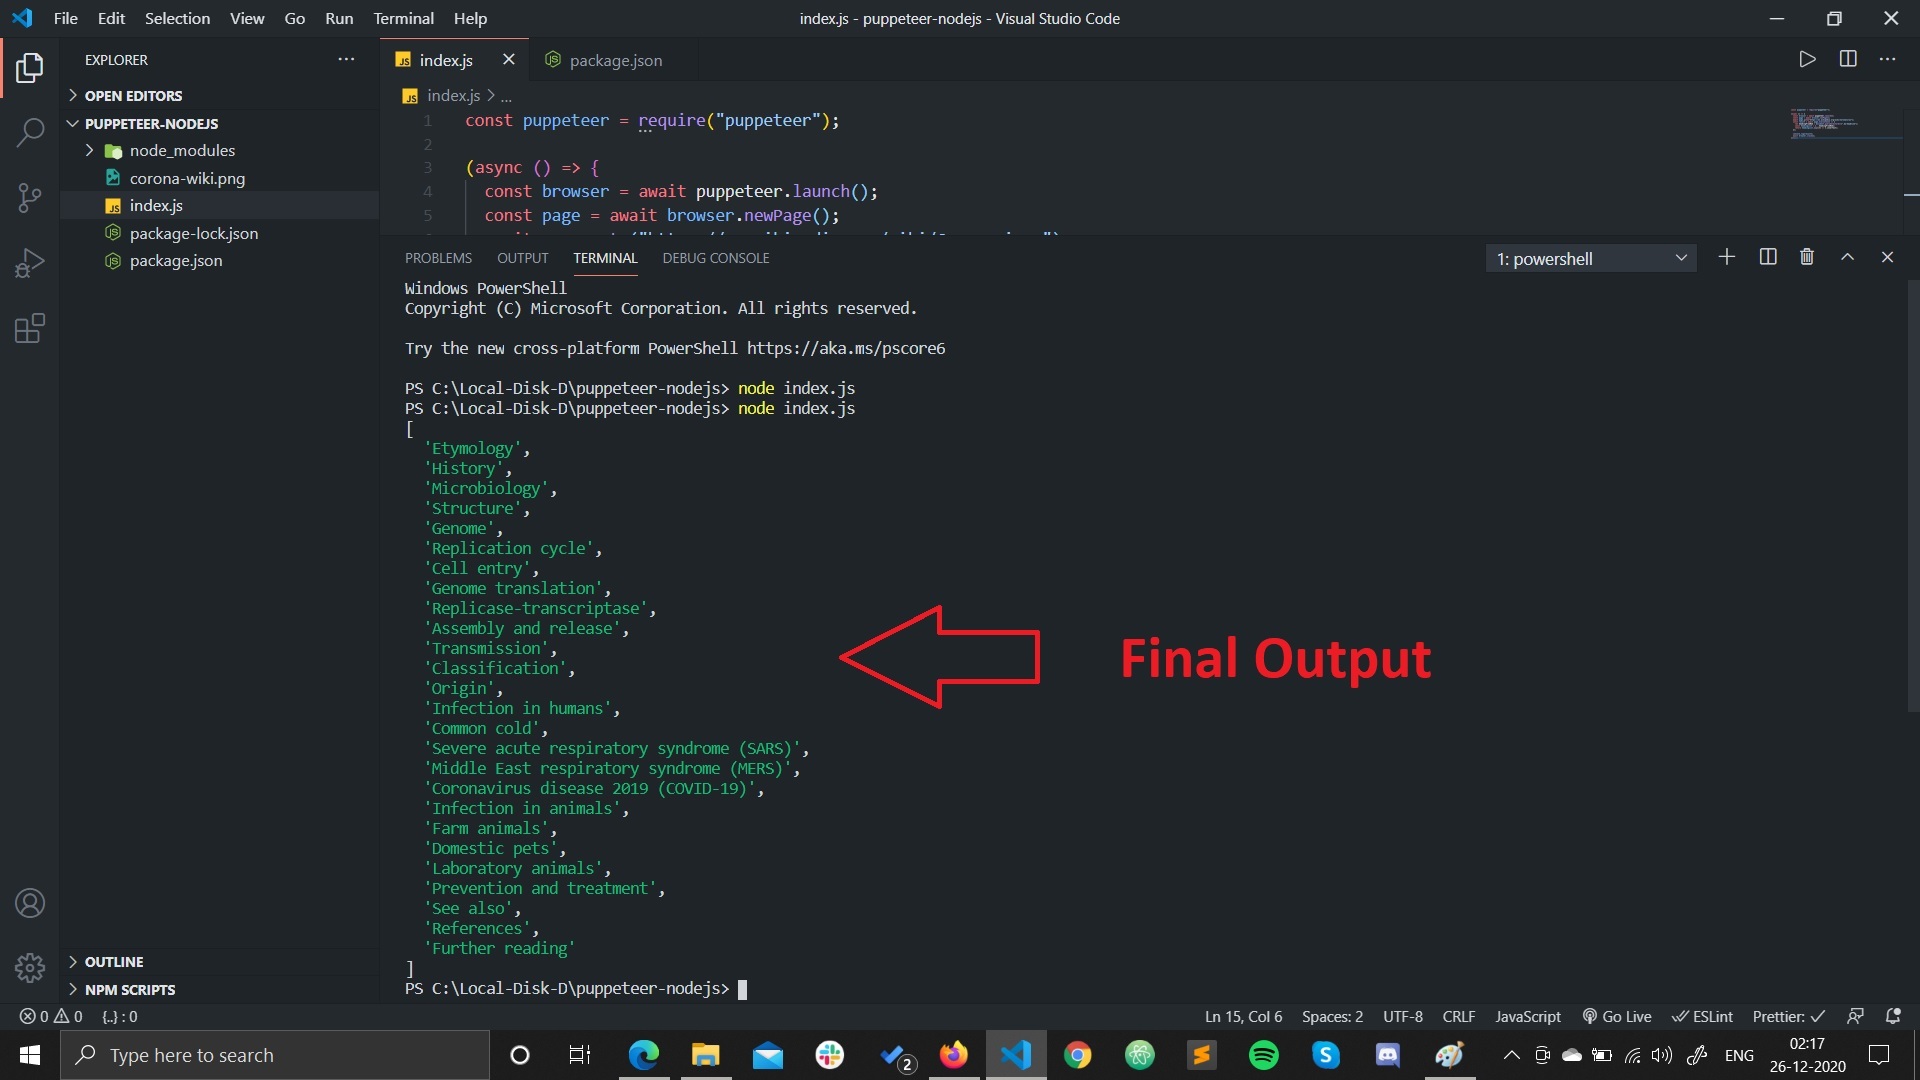
Task: Split the editor to the right
Action: coord(1848,59)
